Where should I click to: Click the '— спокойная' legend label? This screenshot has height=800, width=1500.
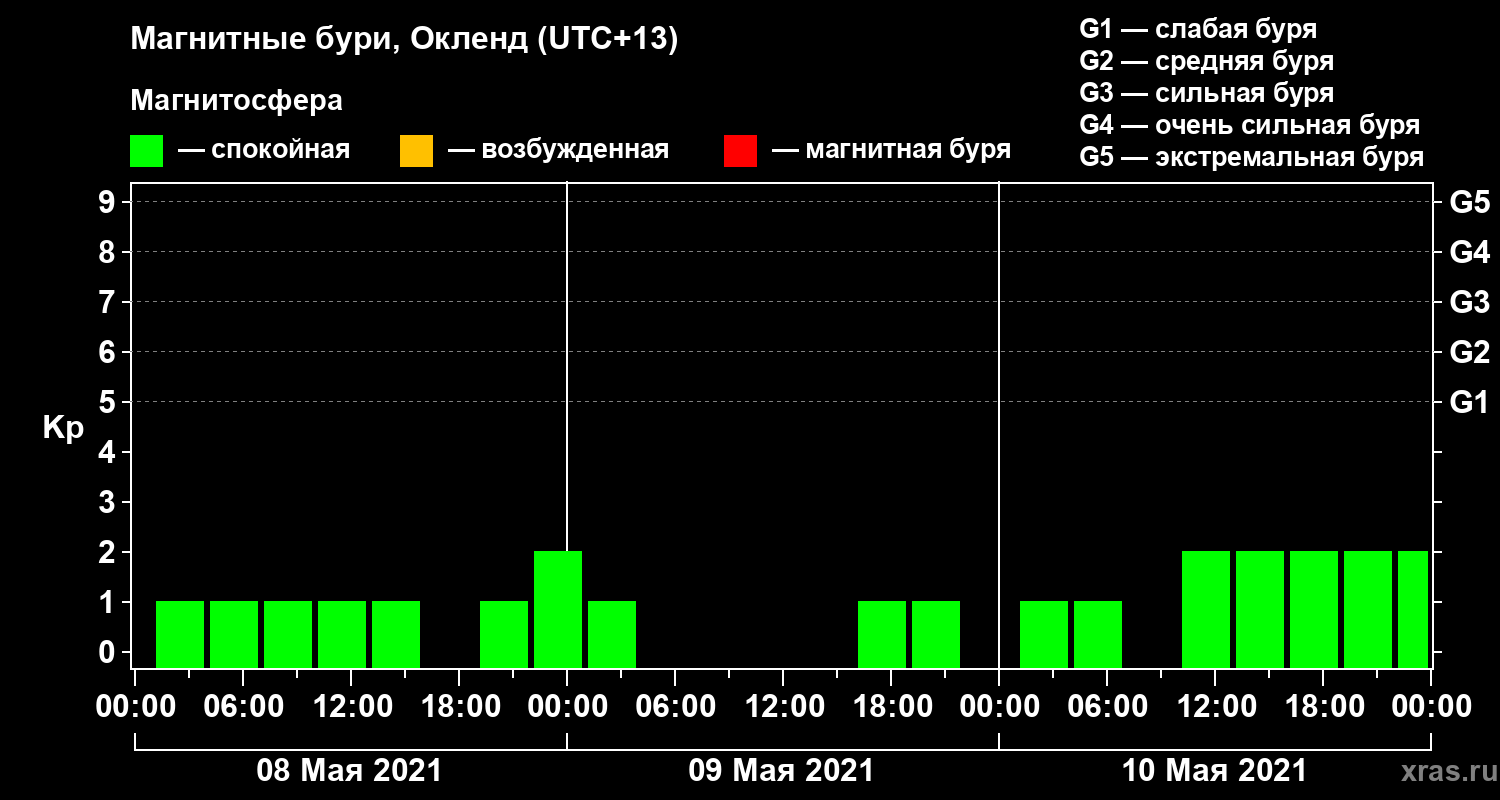coord(264,150)
